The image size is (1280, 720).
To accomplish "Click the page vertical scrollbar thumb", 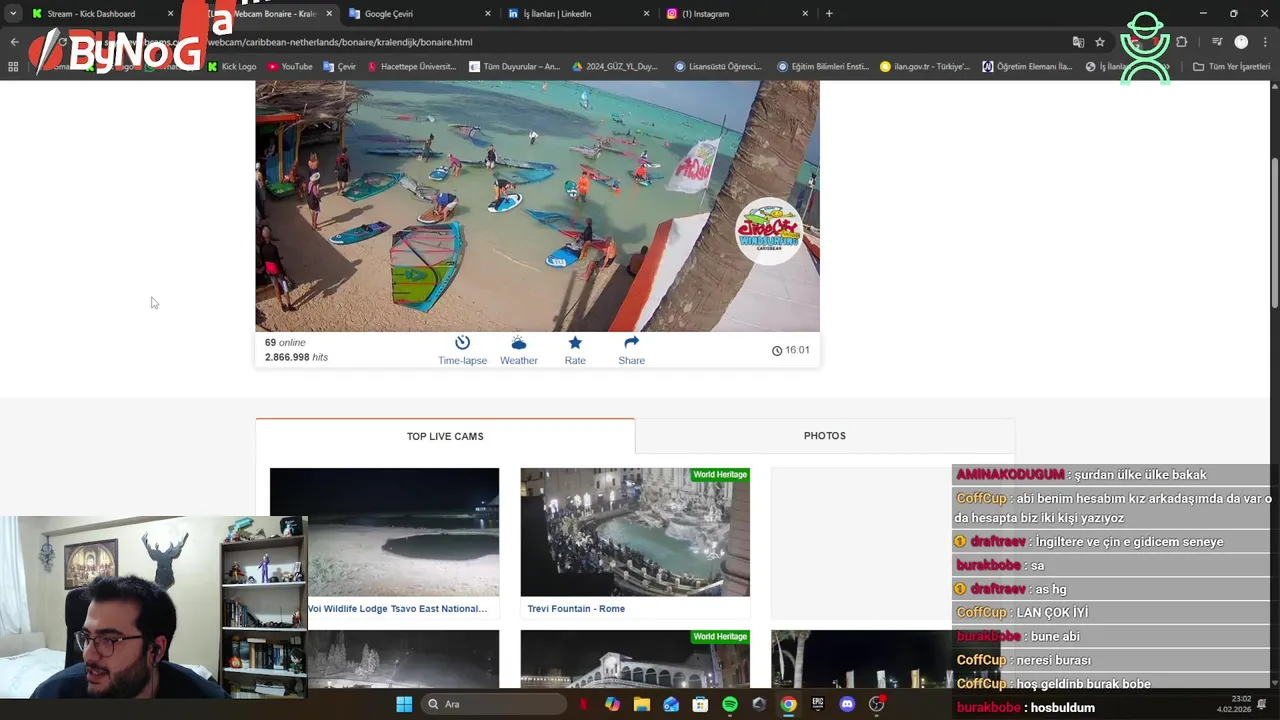I will (1274, 232).
